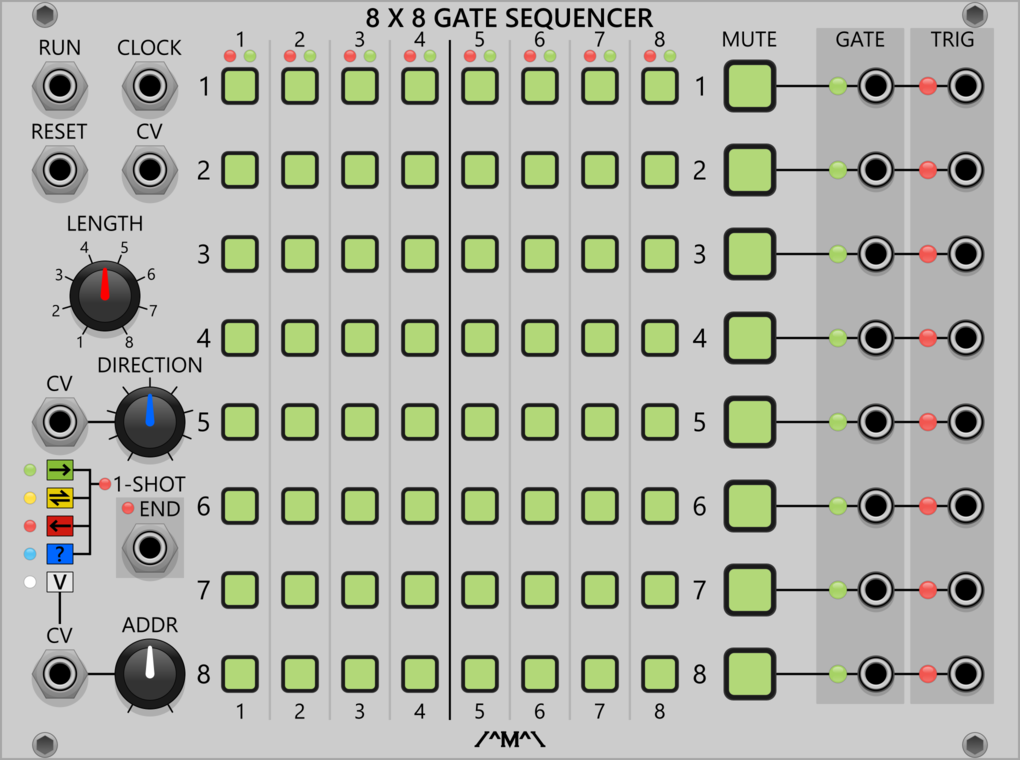This screenshot has width=1020, height=760.
Task: Toggle the MUTE button for row 3
Action: tap(750, 254)
